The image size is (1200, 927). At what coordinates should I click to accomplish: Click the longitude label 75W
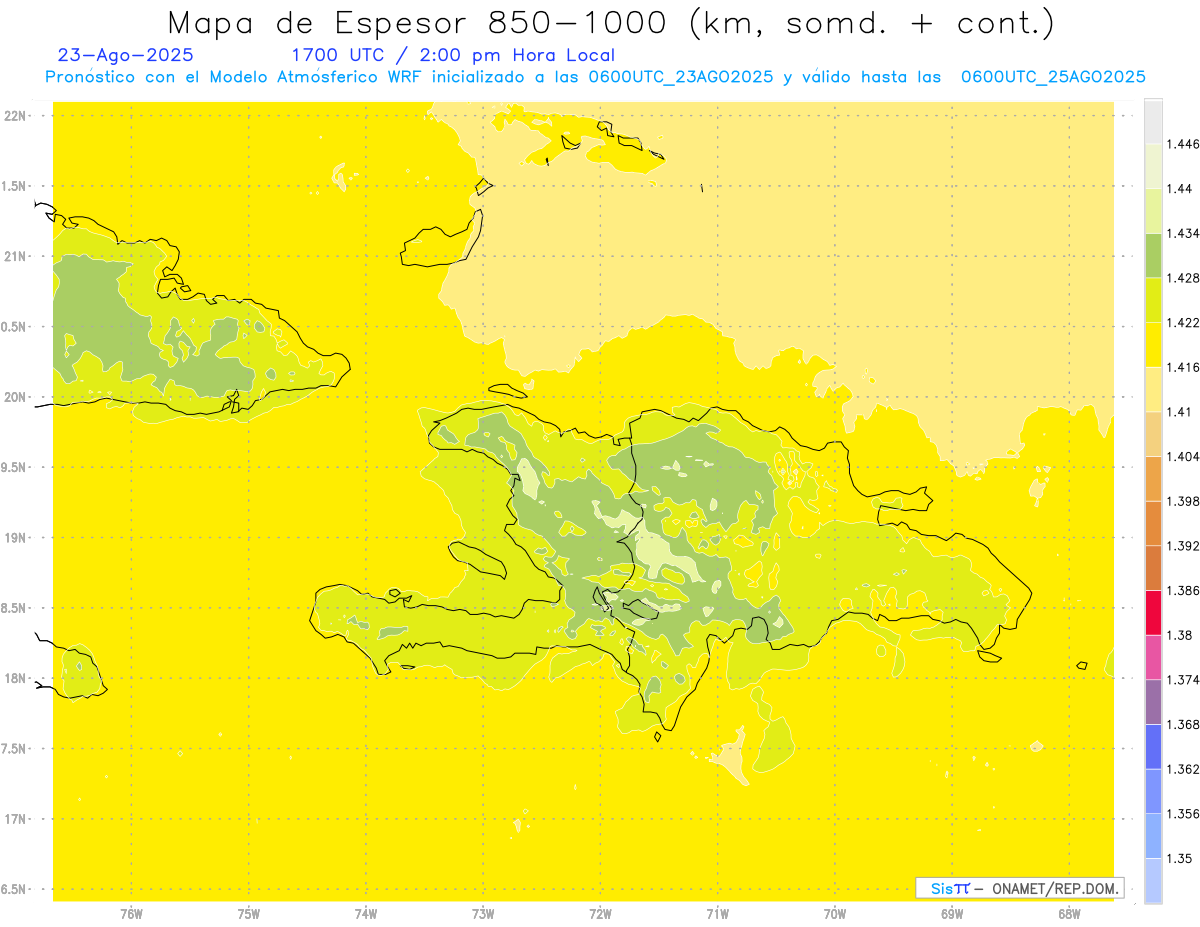tap(249, 914)
